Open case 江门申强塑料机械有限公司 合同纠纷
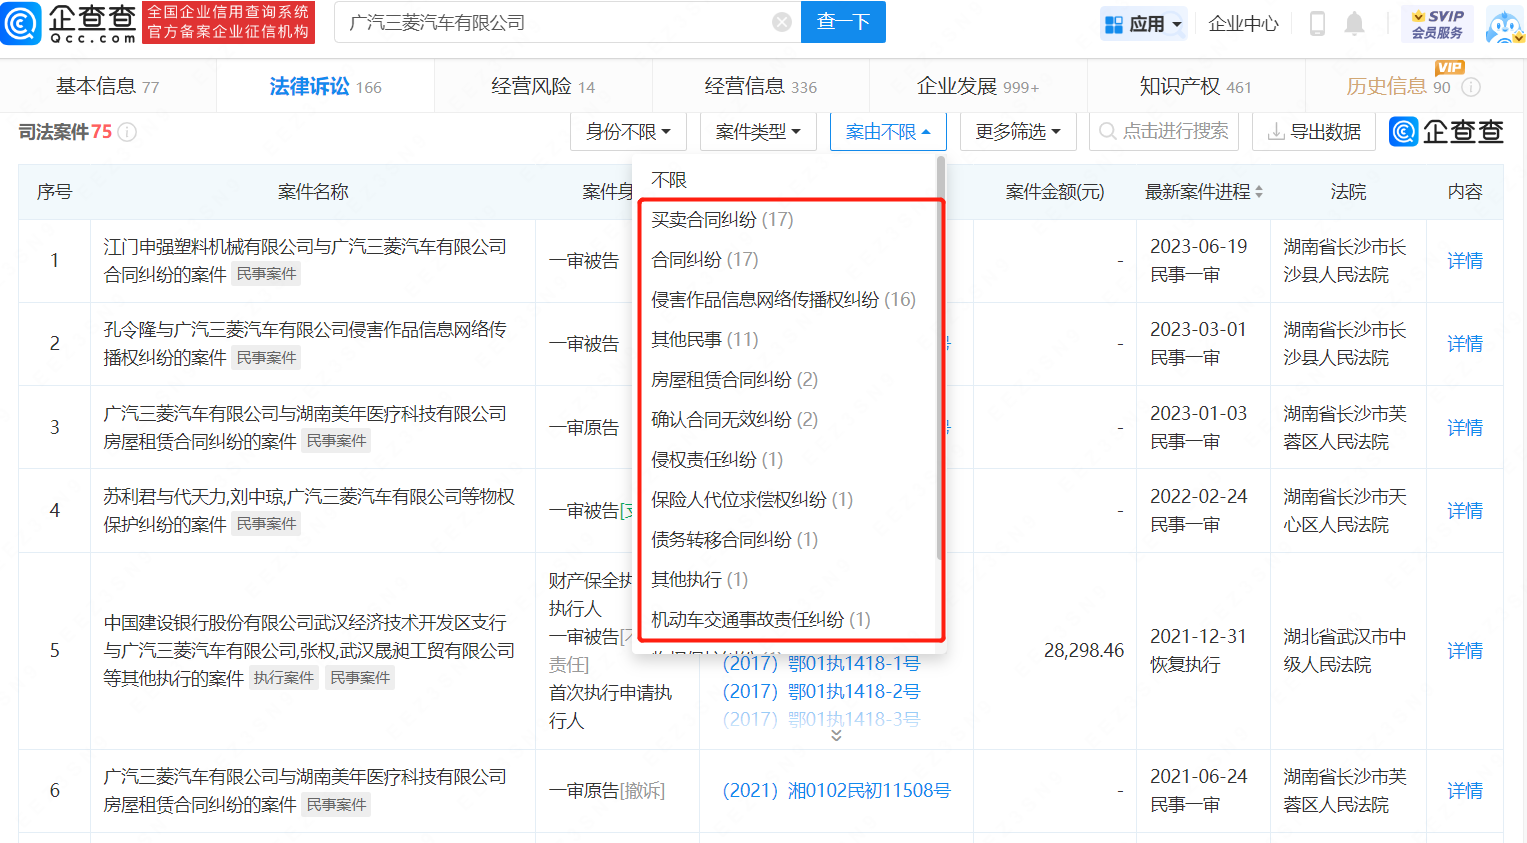This screenshot has width=1527, height=843. (x=305, y=260)
